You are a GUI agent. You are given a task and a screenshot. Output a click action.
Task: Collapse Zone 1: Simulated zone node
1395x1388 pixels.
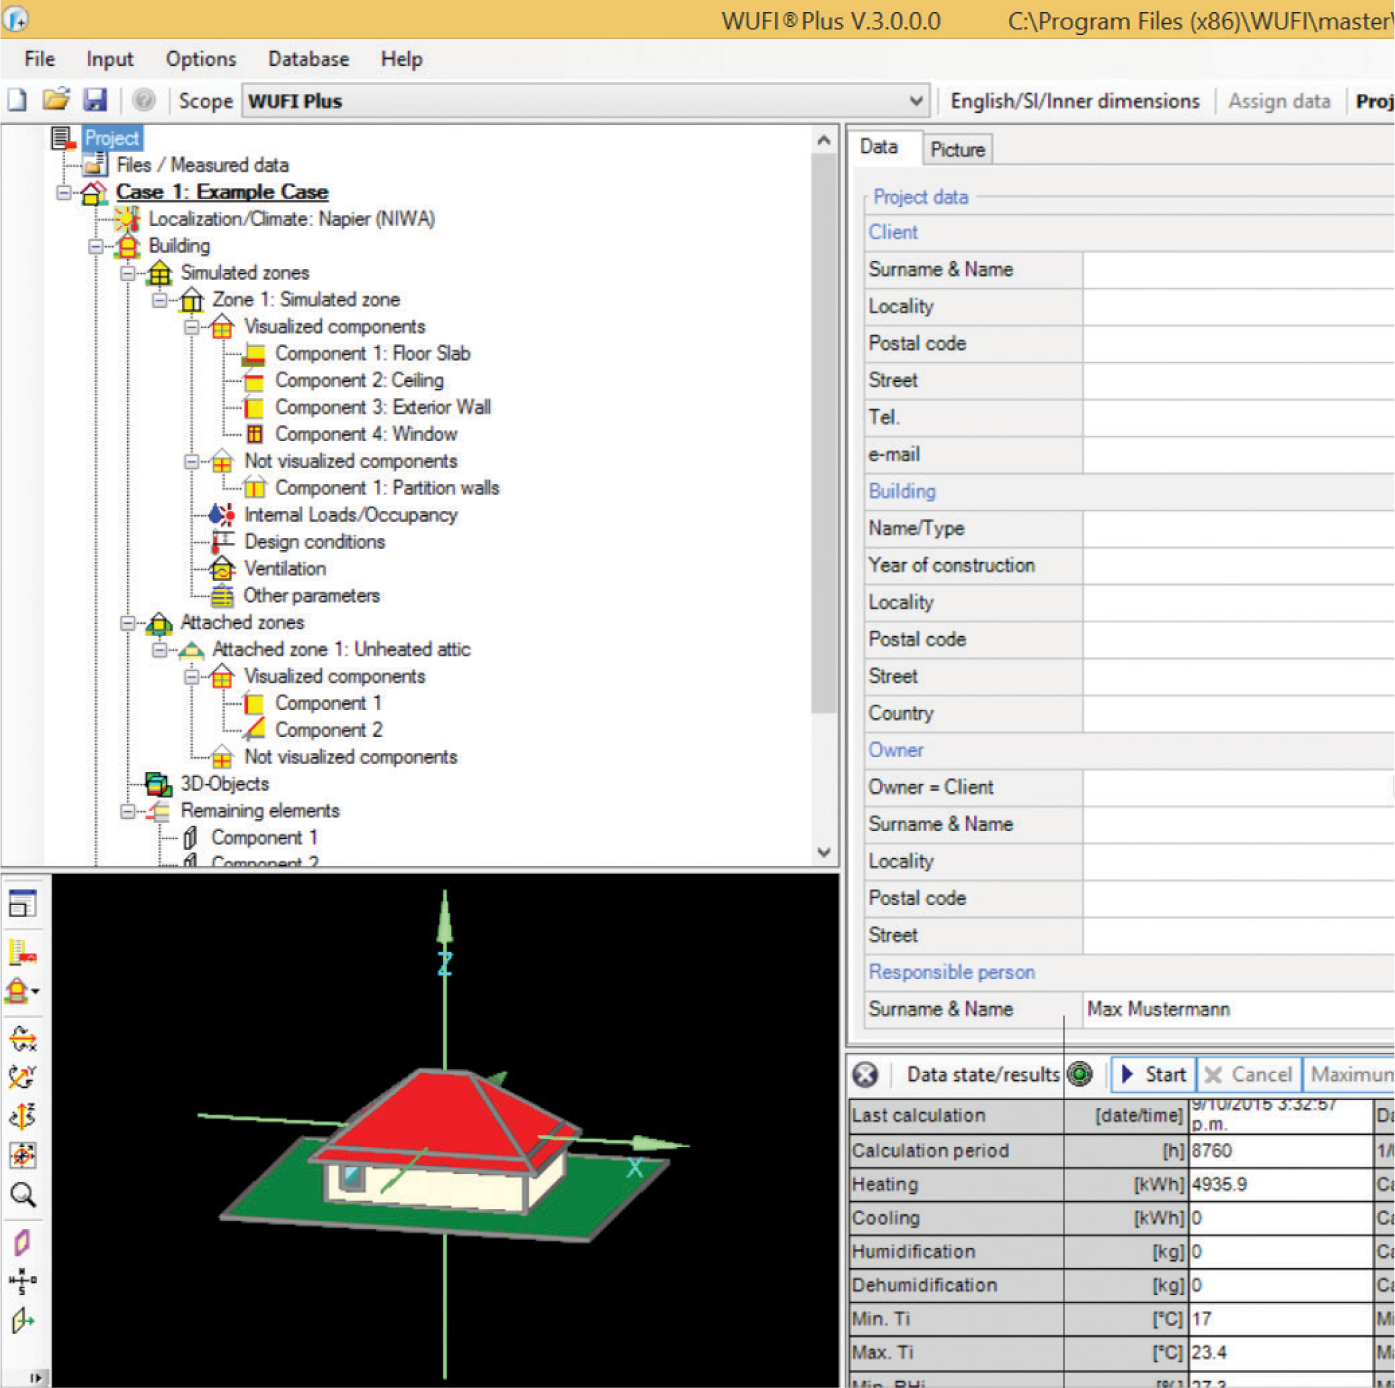click(160, 300)
